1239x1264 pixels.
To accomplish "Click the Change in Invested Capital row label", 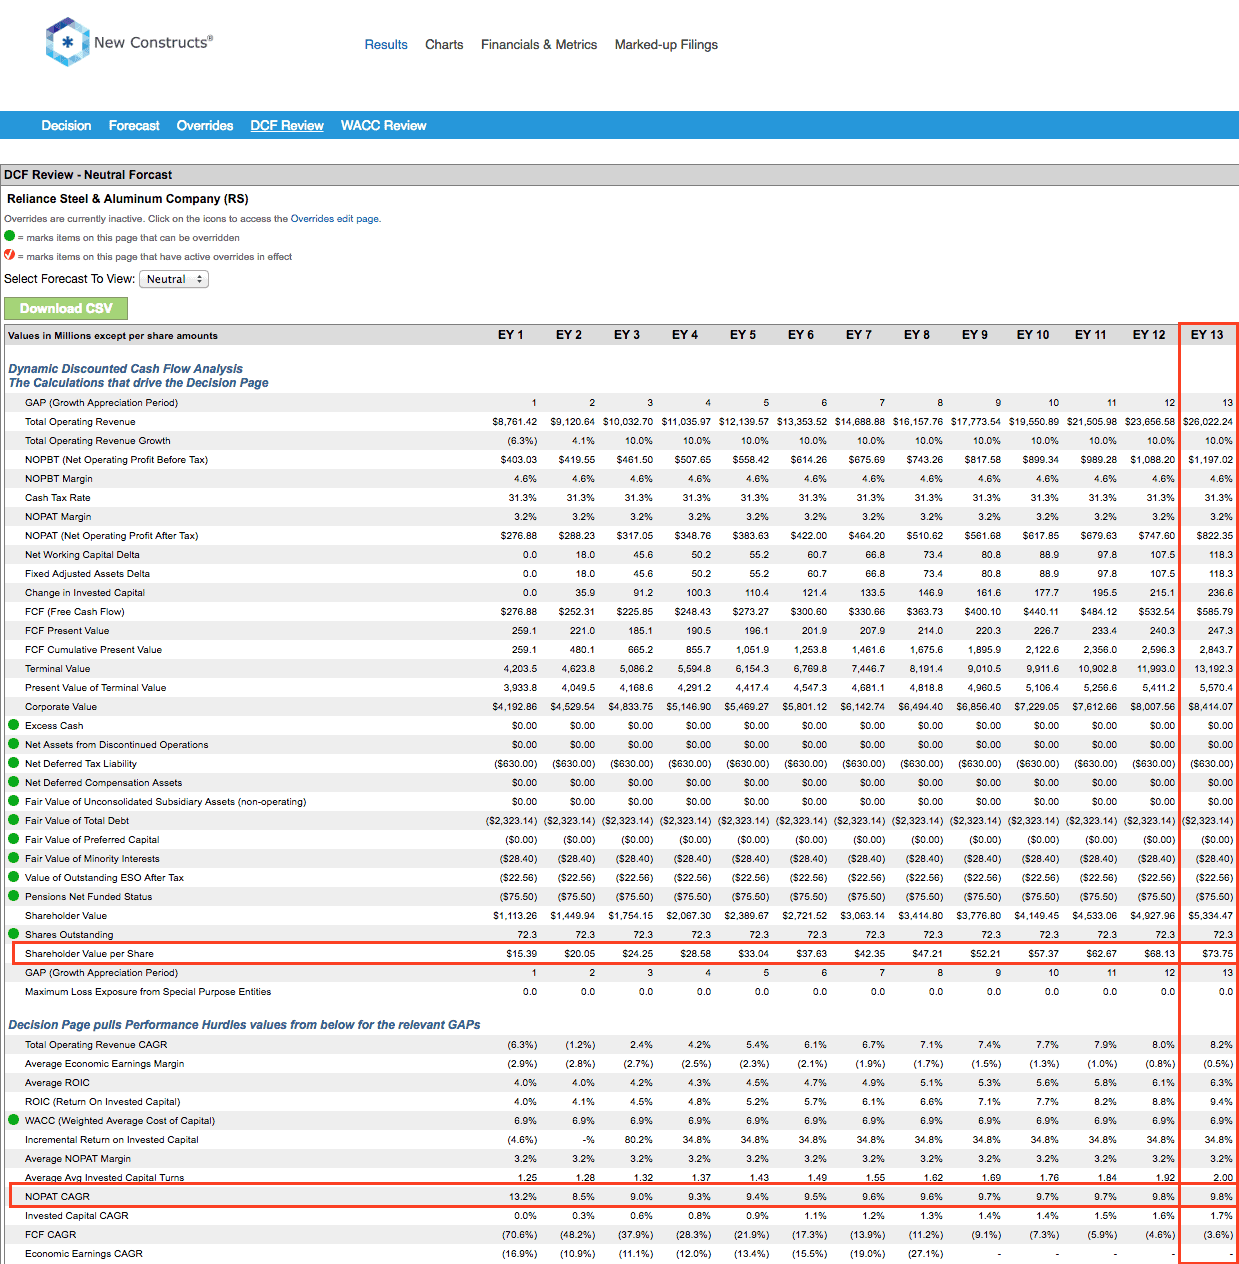I will [x=85, y=593].
